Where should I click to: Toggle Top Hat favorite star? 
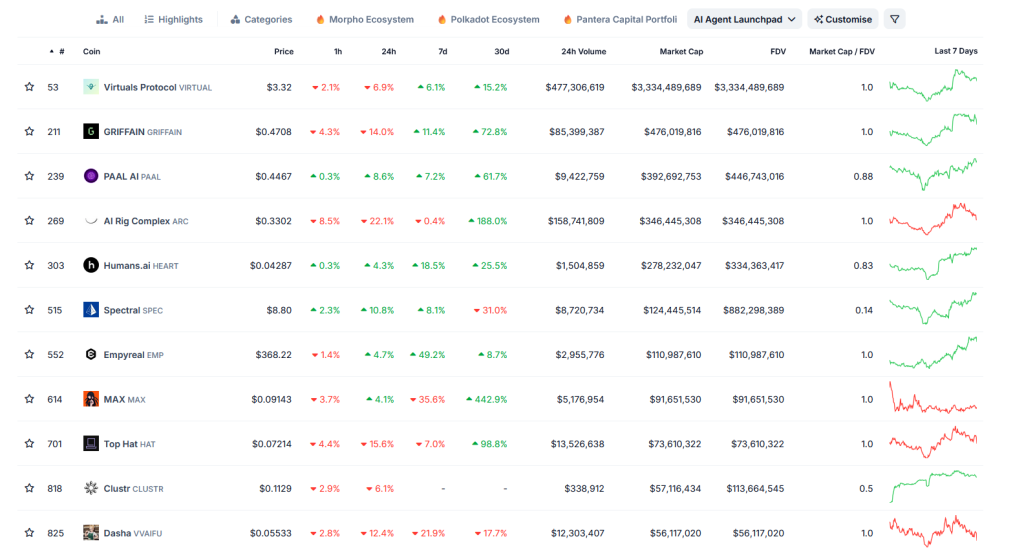pos(29,444)
